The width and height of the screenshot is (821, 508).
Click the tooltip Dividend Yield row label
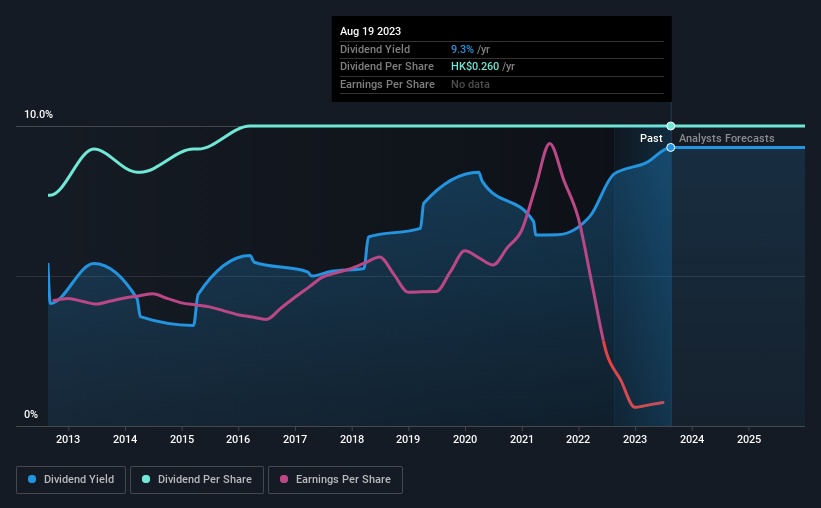[375, 49]
